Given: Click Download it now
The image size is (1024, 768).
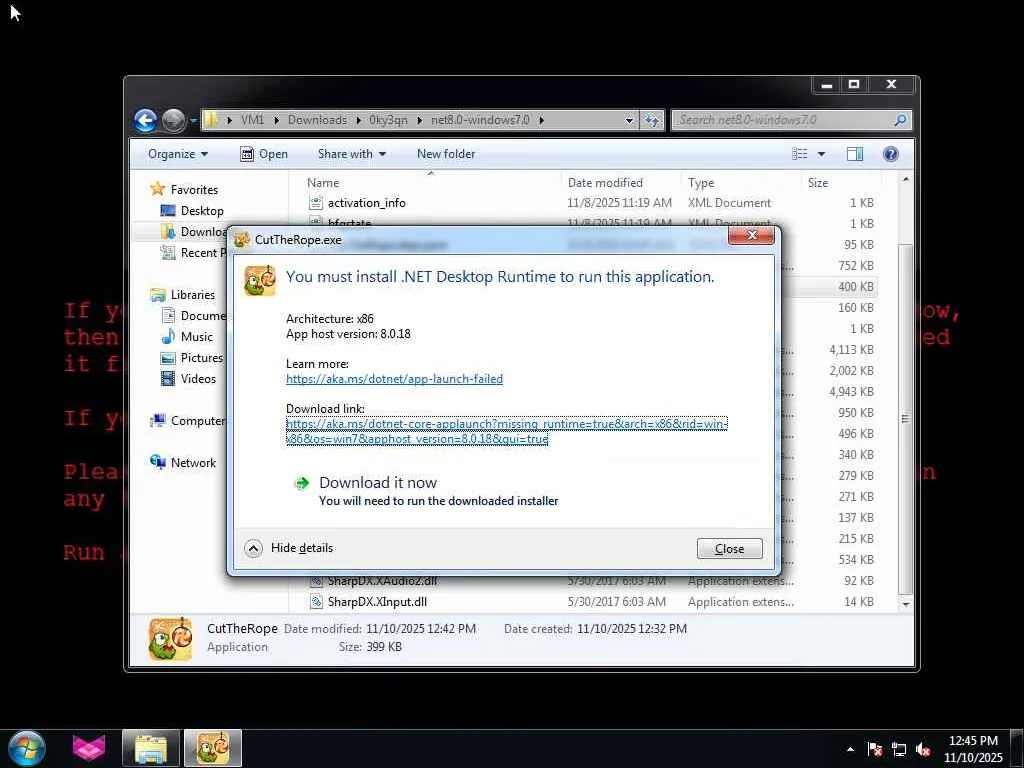Looking at the screenshot, I should tap(377, 483).
